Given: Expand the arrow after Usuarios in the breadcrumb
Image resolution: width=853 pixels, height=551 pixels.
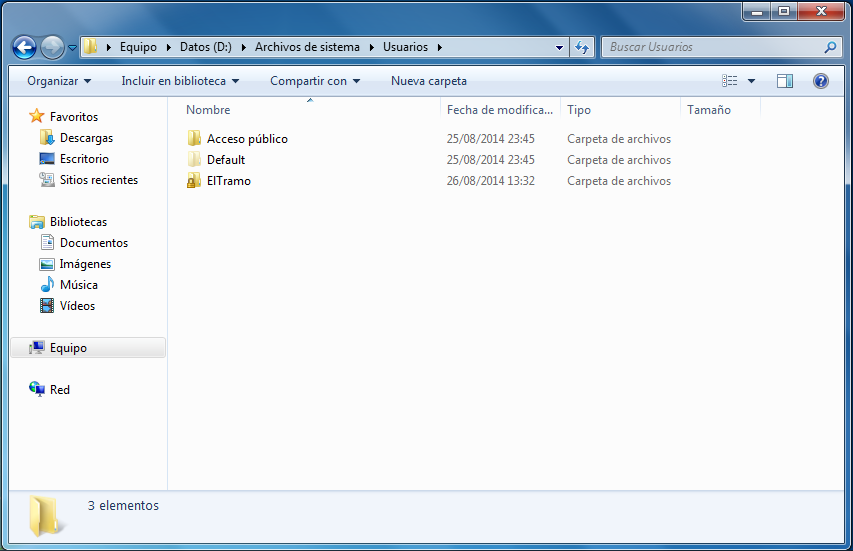Looking at the screenshot, I should click(x=440, y=47).
